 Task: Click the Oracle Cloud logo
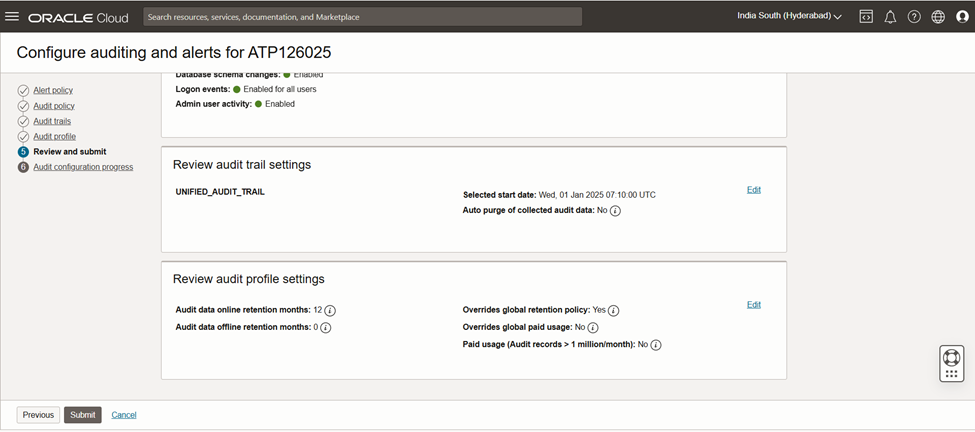[x=78, y=17]
